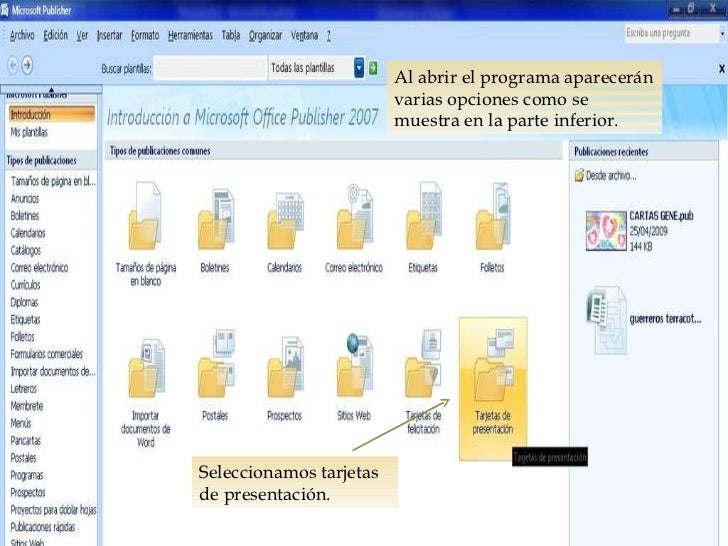
Task: Select Folletos in the sidebar list
Action: click(x=23, y=337)
